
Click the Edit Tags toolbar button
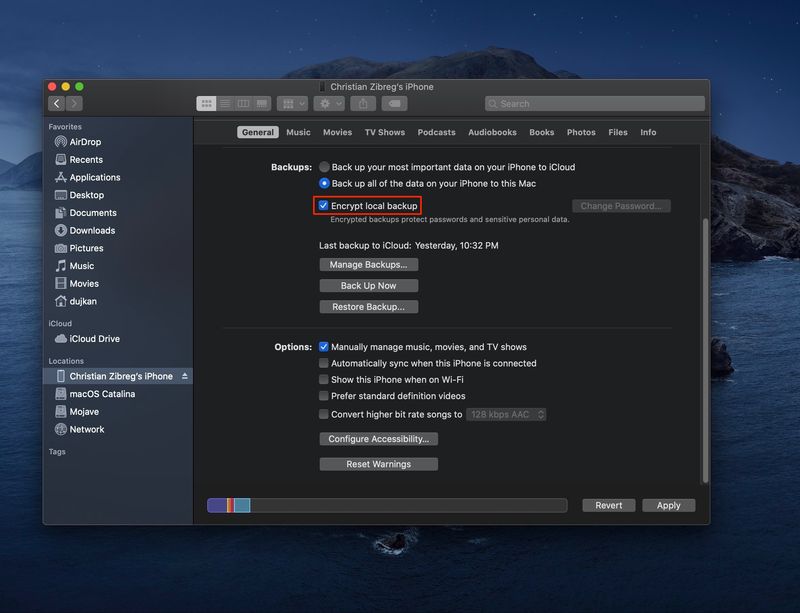pyautogui.click(x=394, y=104)
